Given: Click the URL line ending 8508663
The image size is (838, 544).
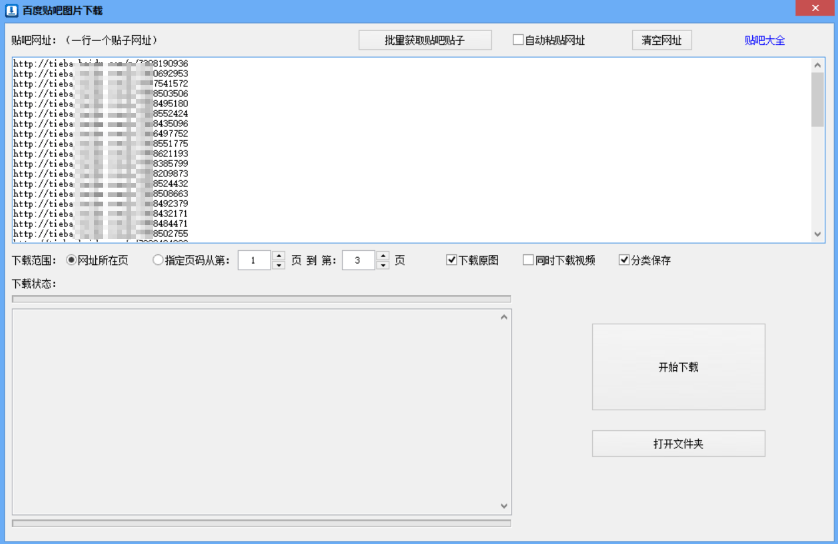Looking at the screenshot, I should [100, 193].
